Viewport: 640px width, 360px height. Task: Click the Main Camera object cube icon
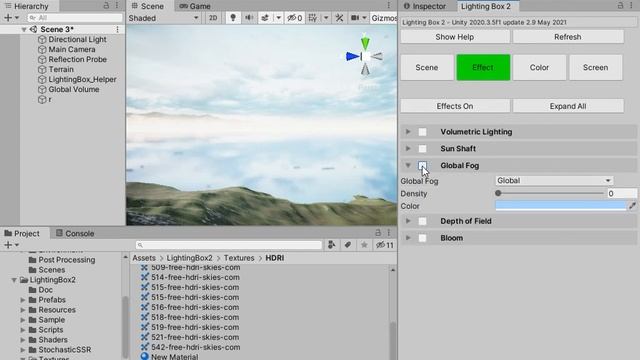42,49
